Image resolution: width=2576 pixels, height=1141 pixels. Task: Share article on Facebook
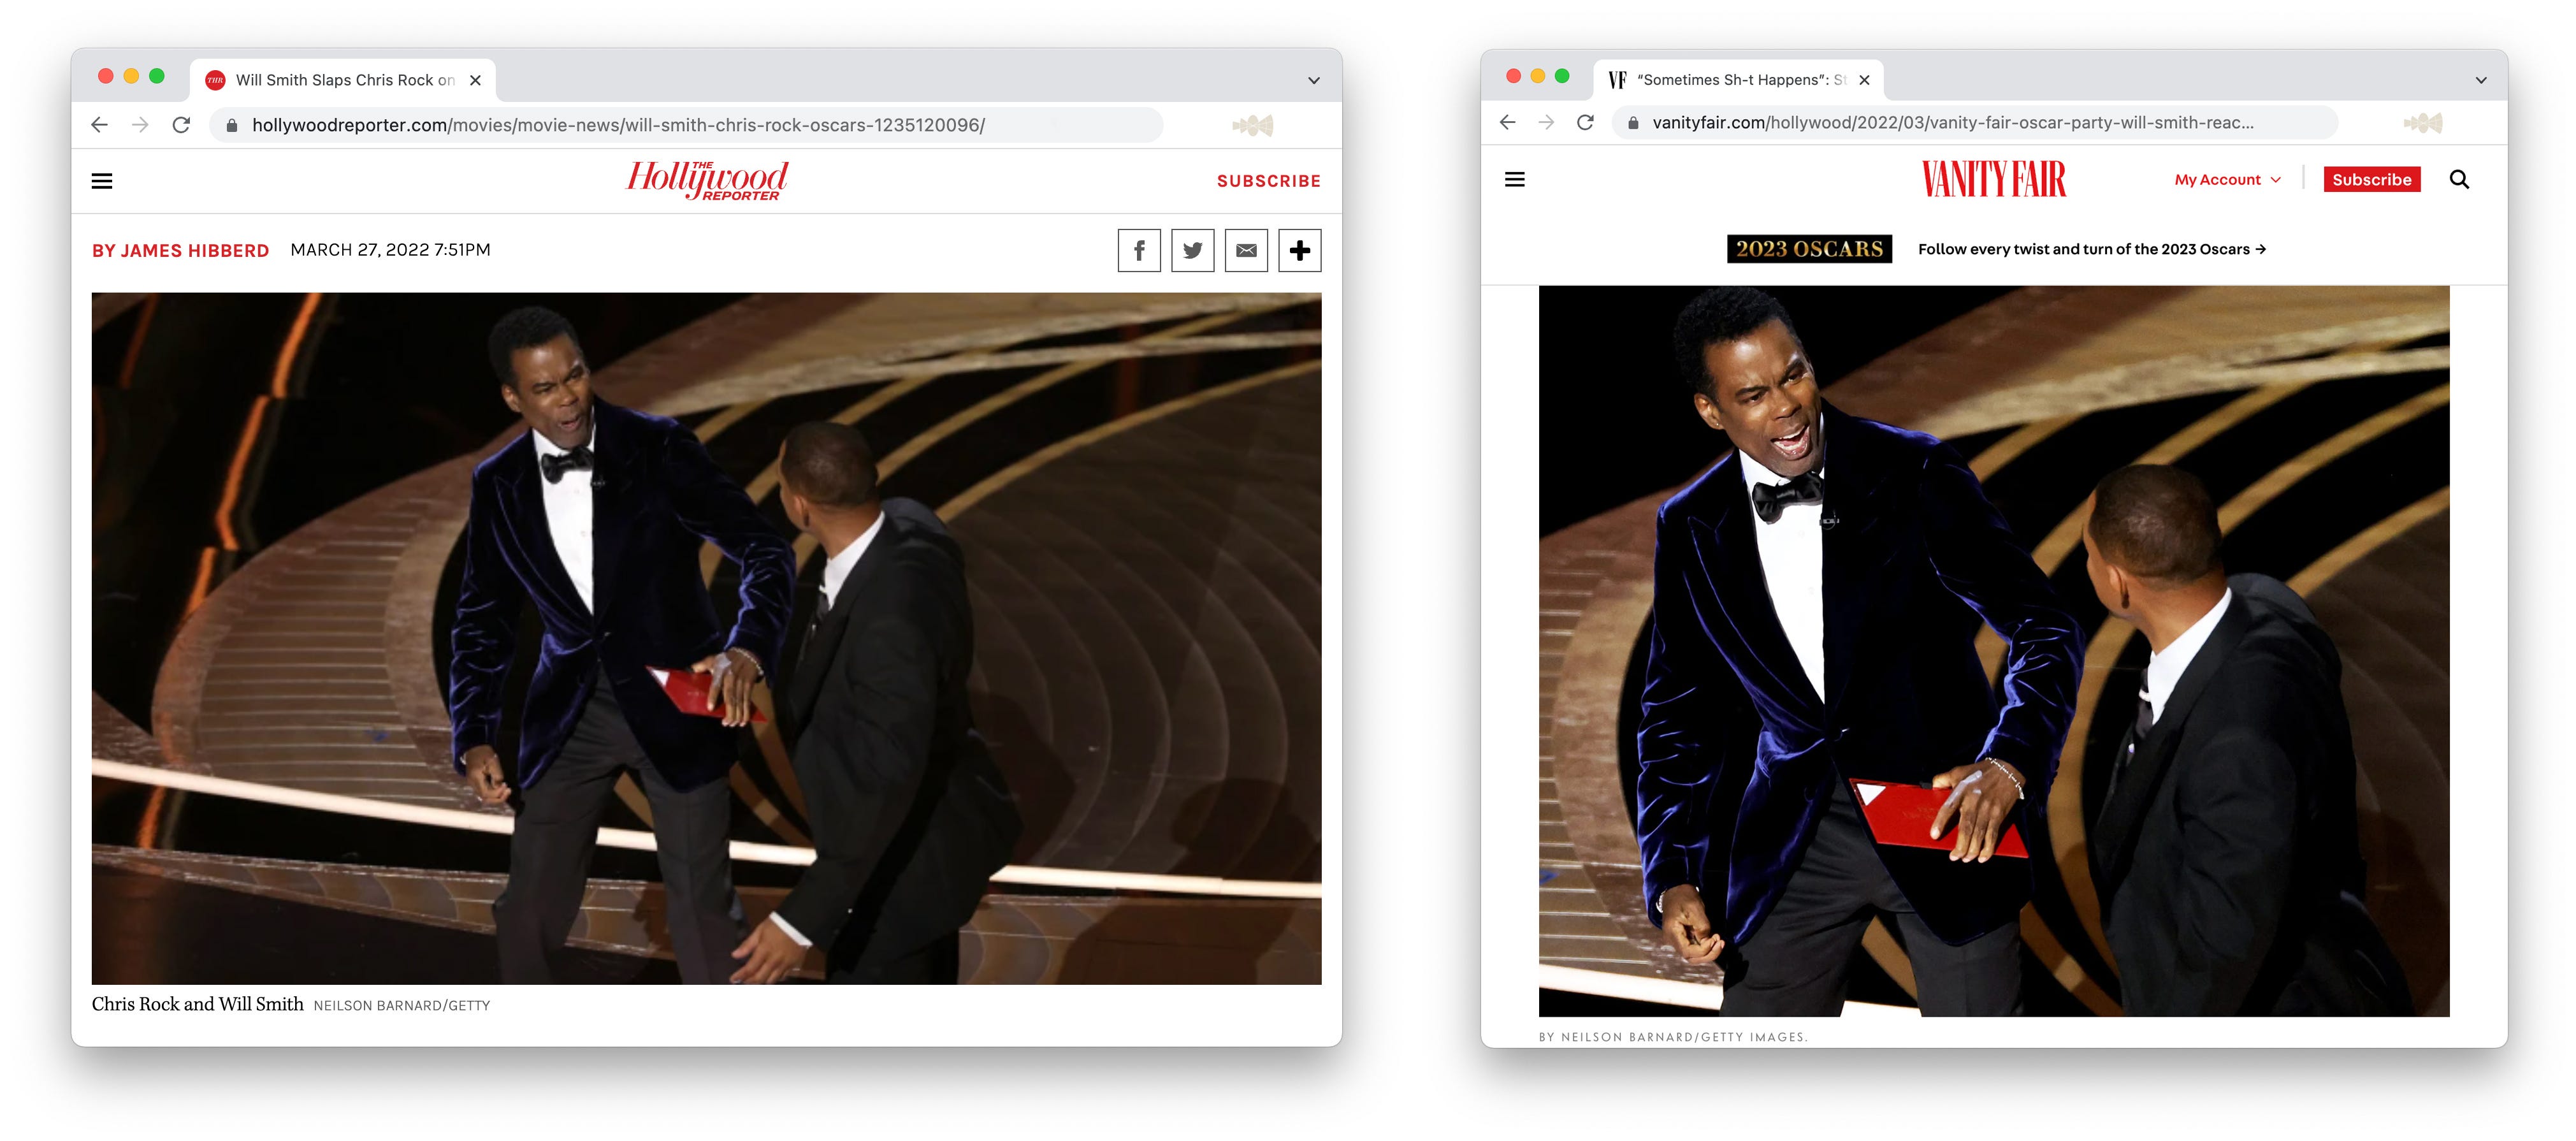tap(1139, 250)
